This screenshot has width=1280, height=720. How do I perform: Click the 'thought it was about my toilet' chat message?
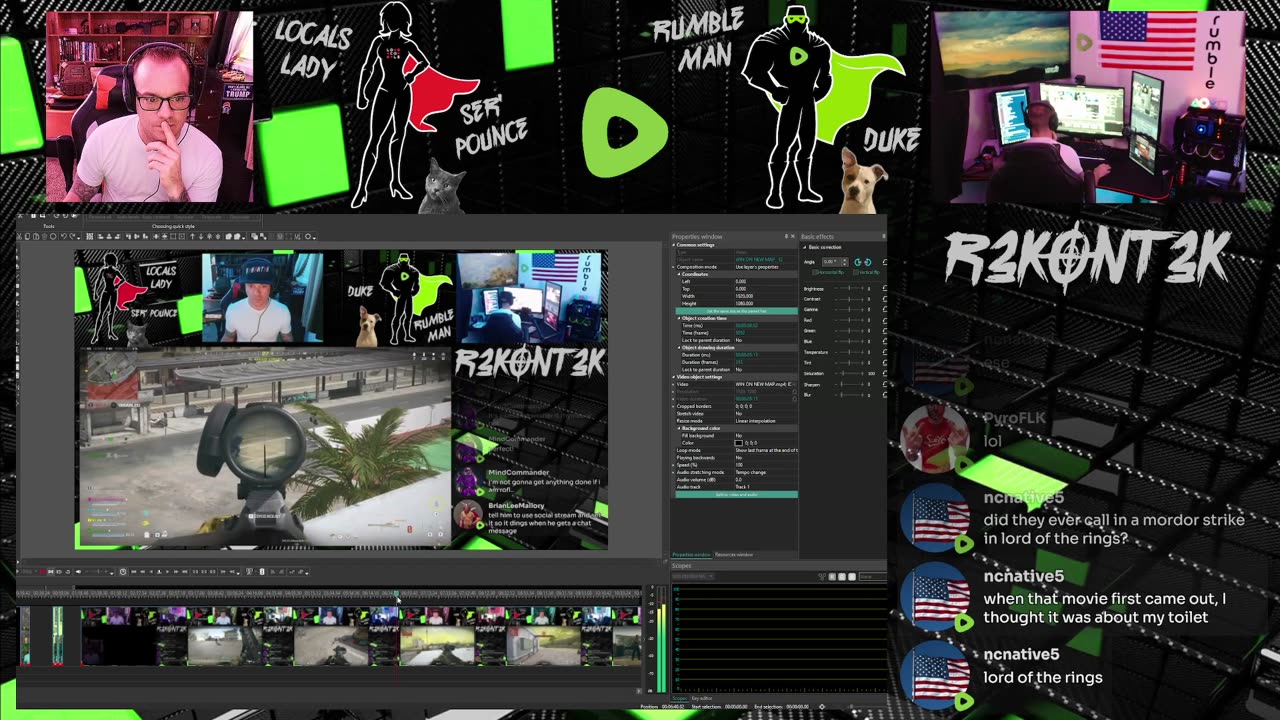pos(1104,608)
